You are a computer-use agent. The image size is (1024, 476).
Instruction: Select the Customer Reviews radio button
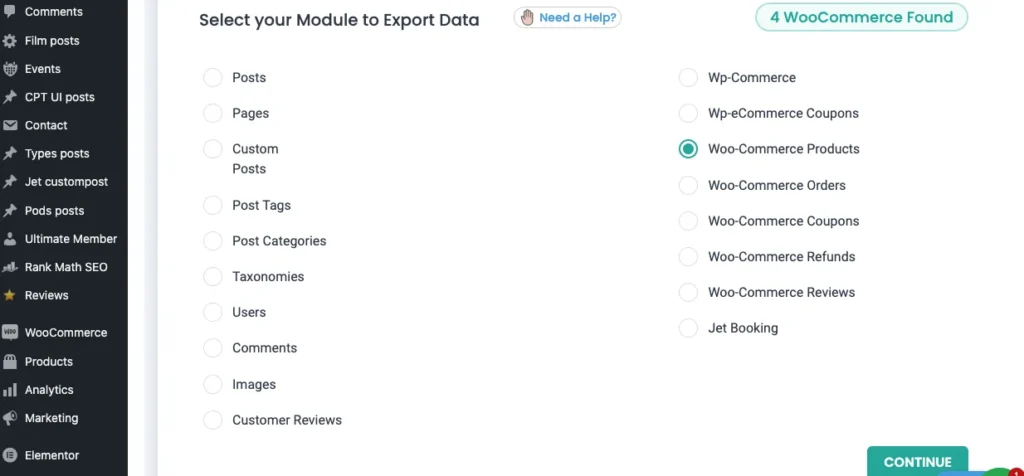click(212, 420)
